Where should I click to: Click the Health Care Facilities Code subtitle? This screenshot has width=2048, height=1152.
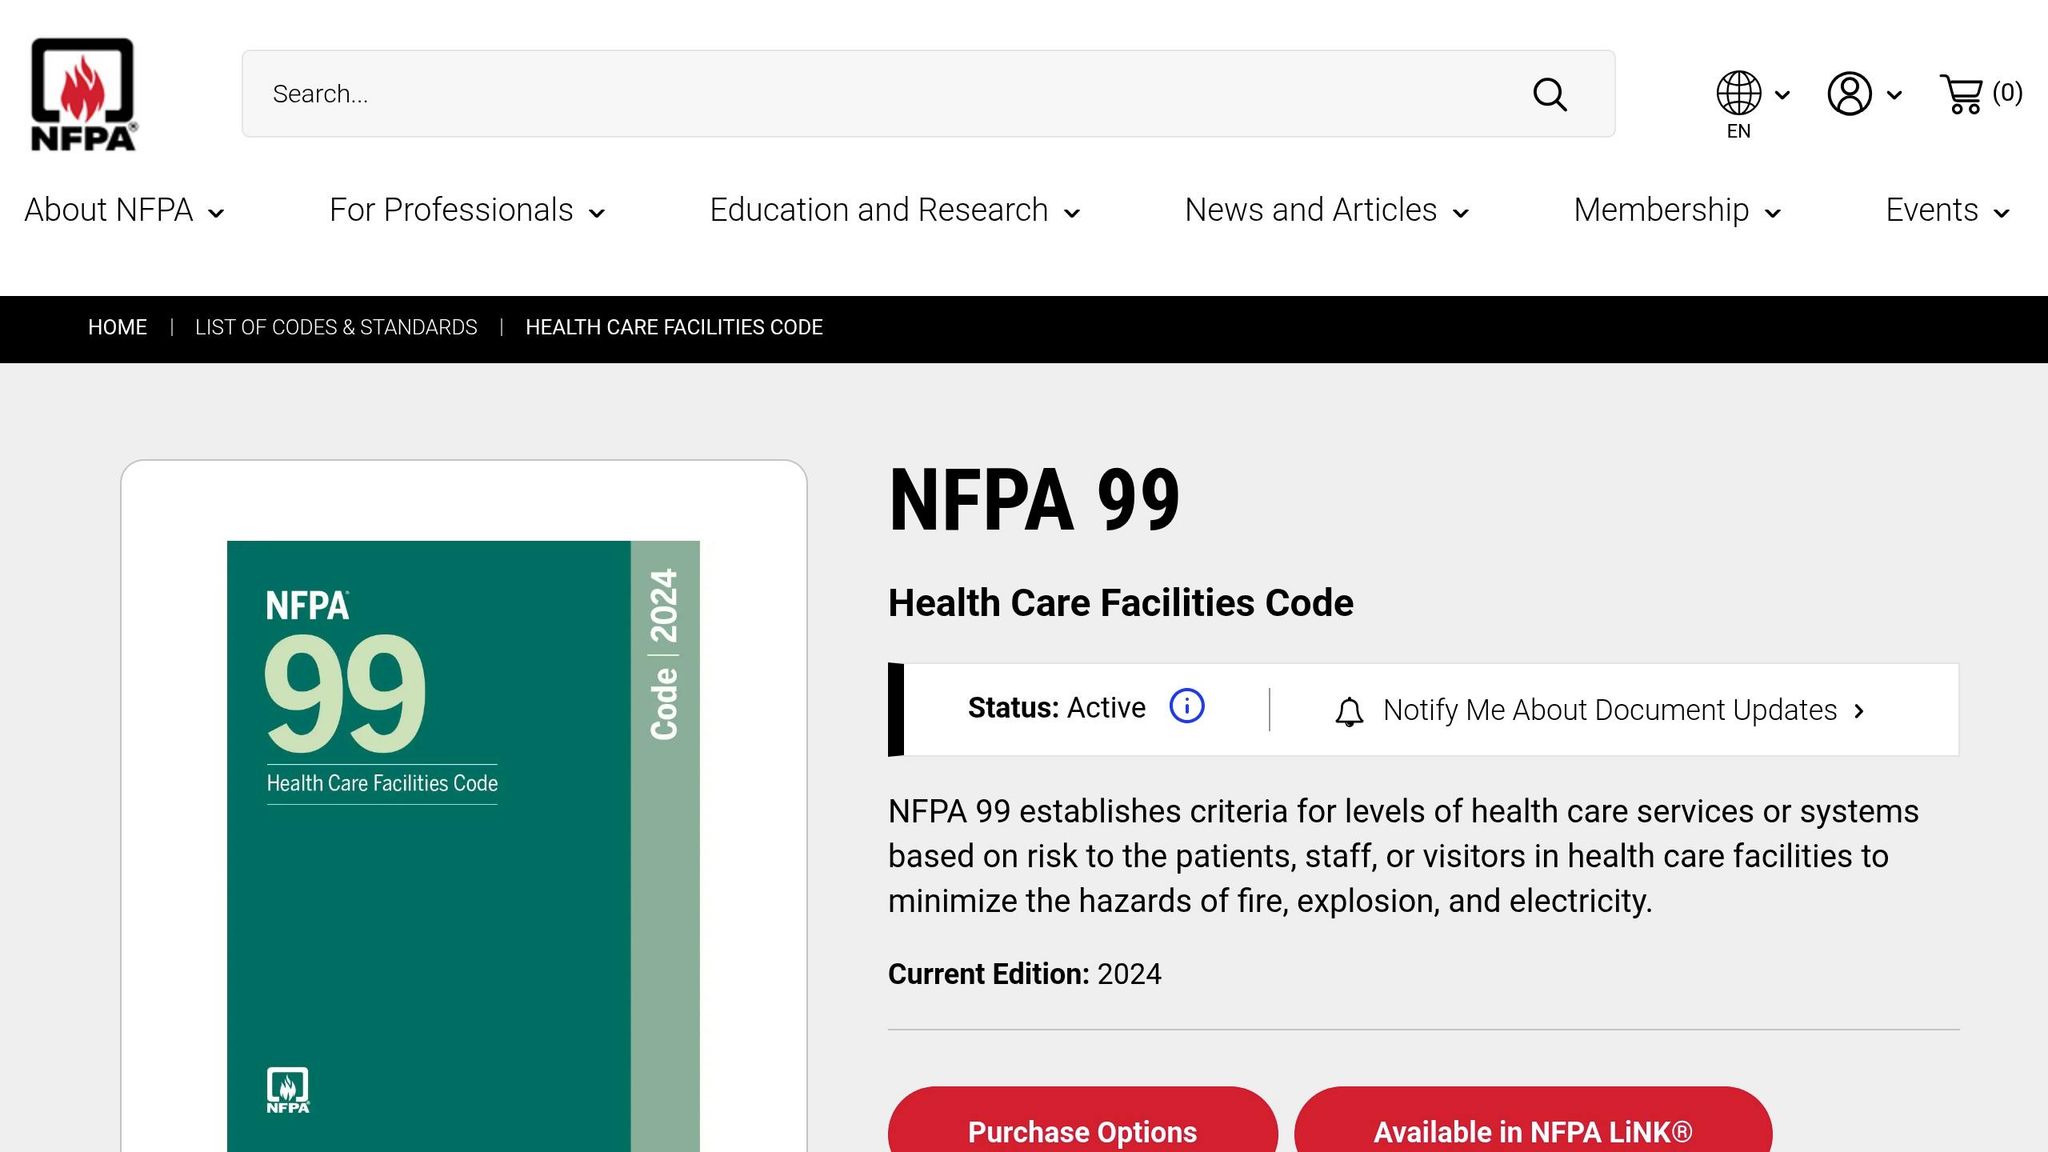pos(1121,603)
